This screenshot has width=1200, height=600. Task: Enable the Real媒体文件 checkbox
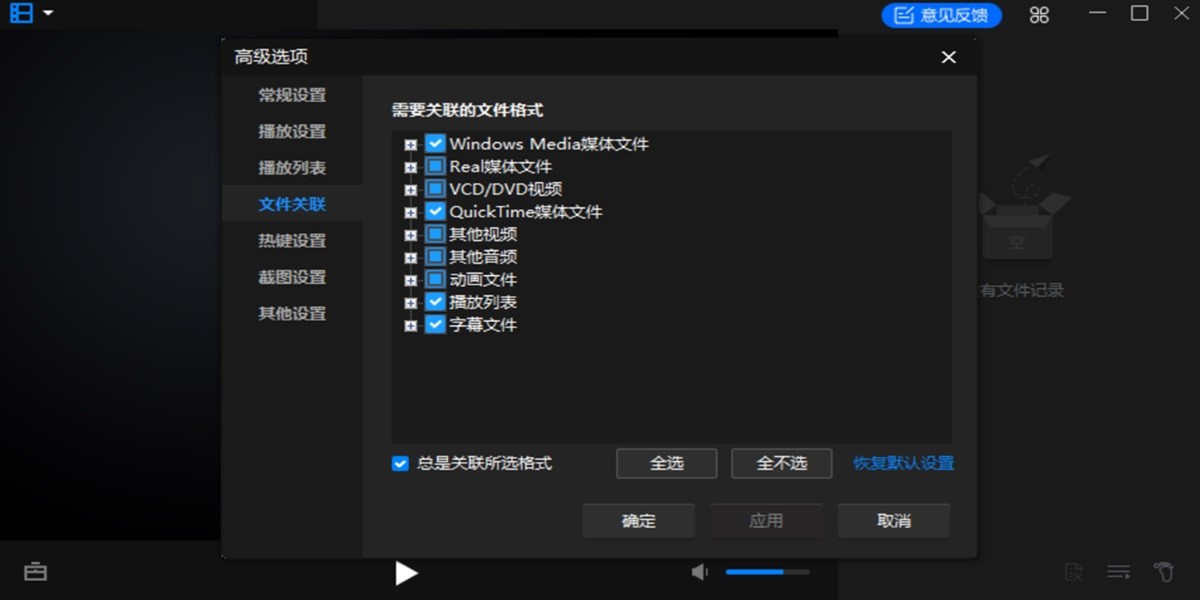pyautogui.click(x=435, y=166)
